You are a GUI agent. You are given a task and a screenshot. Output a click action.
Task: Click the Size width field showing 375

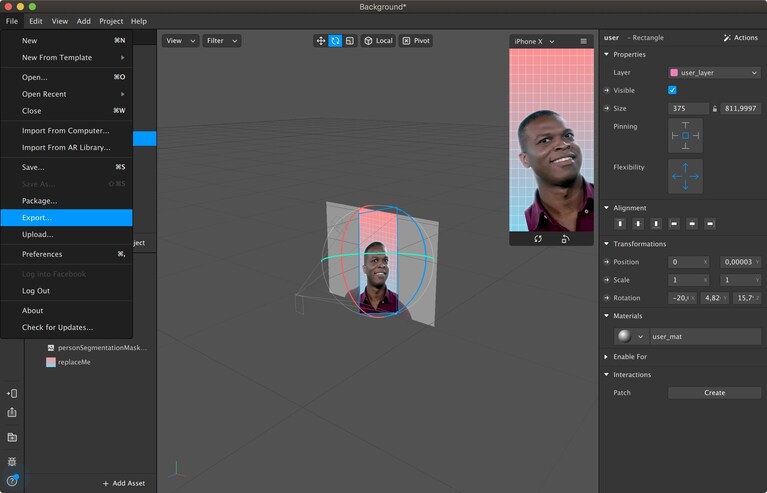click(688, 109)
